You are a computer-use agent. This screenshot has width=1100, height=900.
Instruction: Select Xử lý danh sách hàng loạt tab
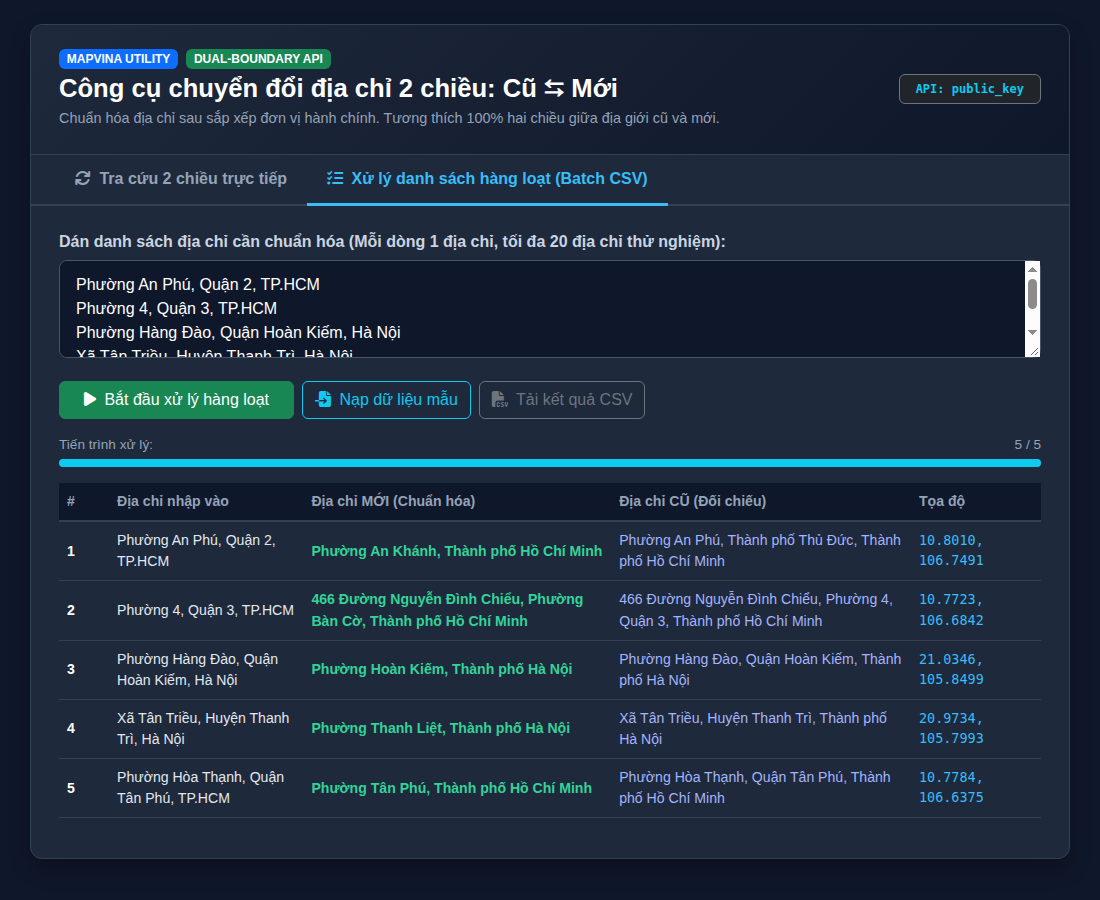click(487, 179)
